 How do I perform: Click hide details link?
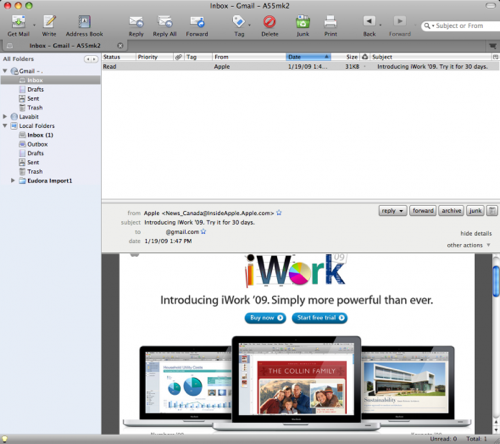[476, 233]
